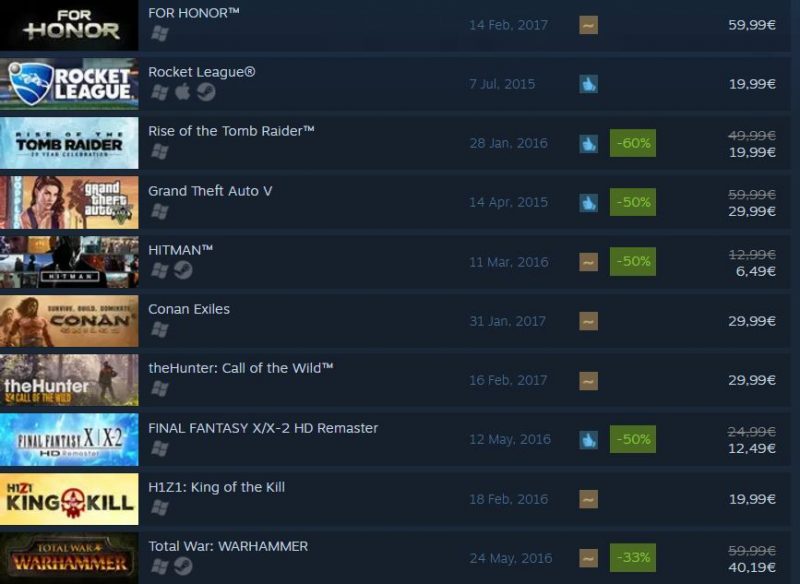
Task: Click the Apple platform icon under Rocket League
Action: tap(183, 92)
